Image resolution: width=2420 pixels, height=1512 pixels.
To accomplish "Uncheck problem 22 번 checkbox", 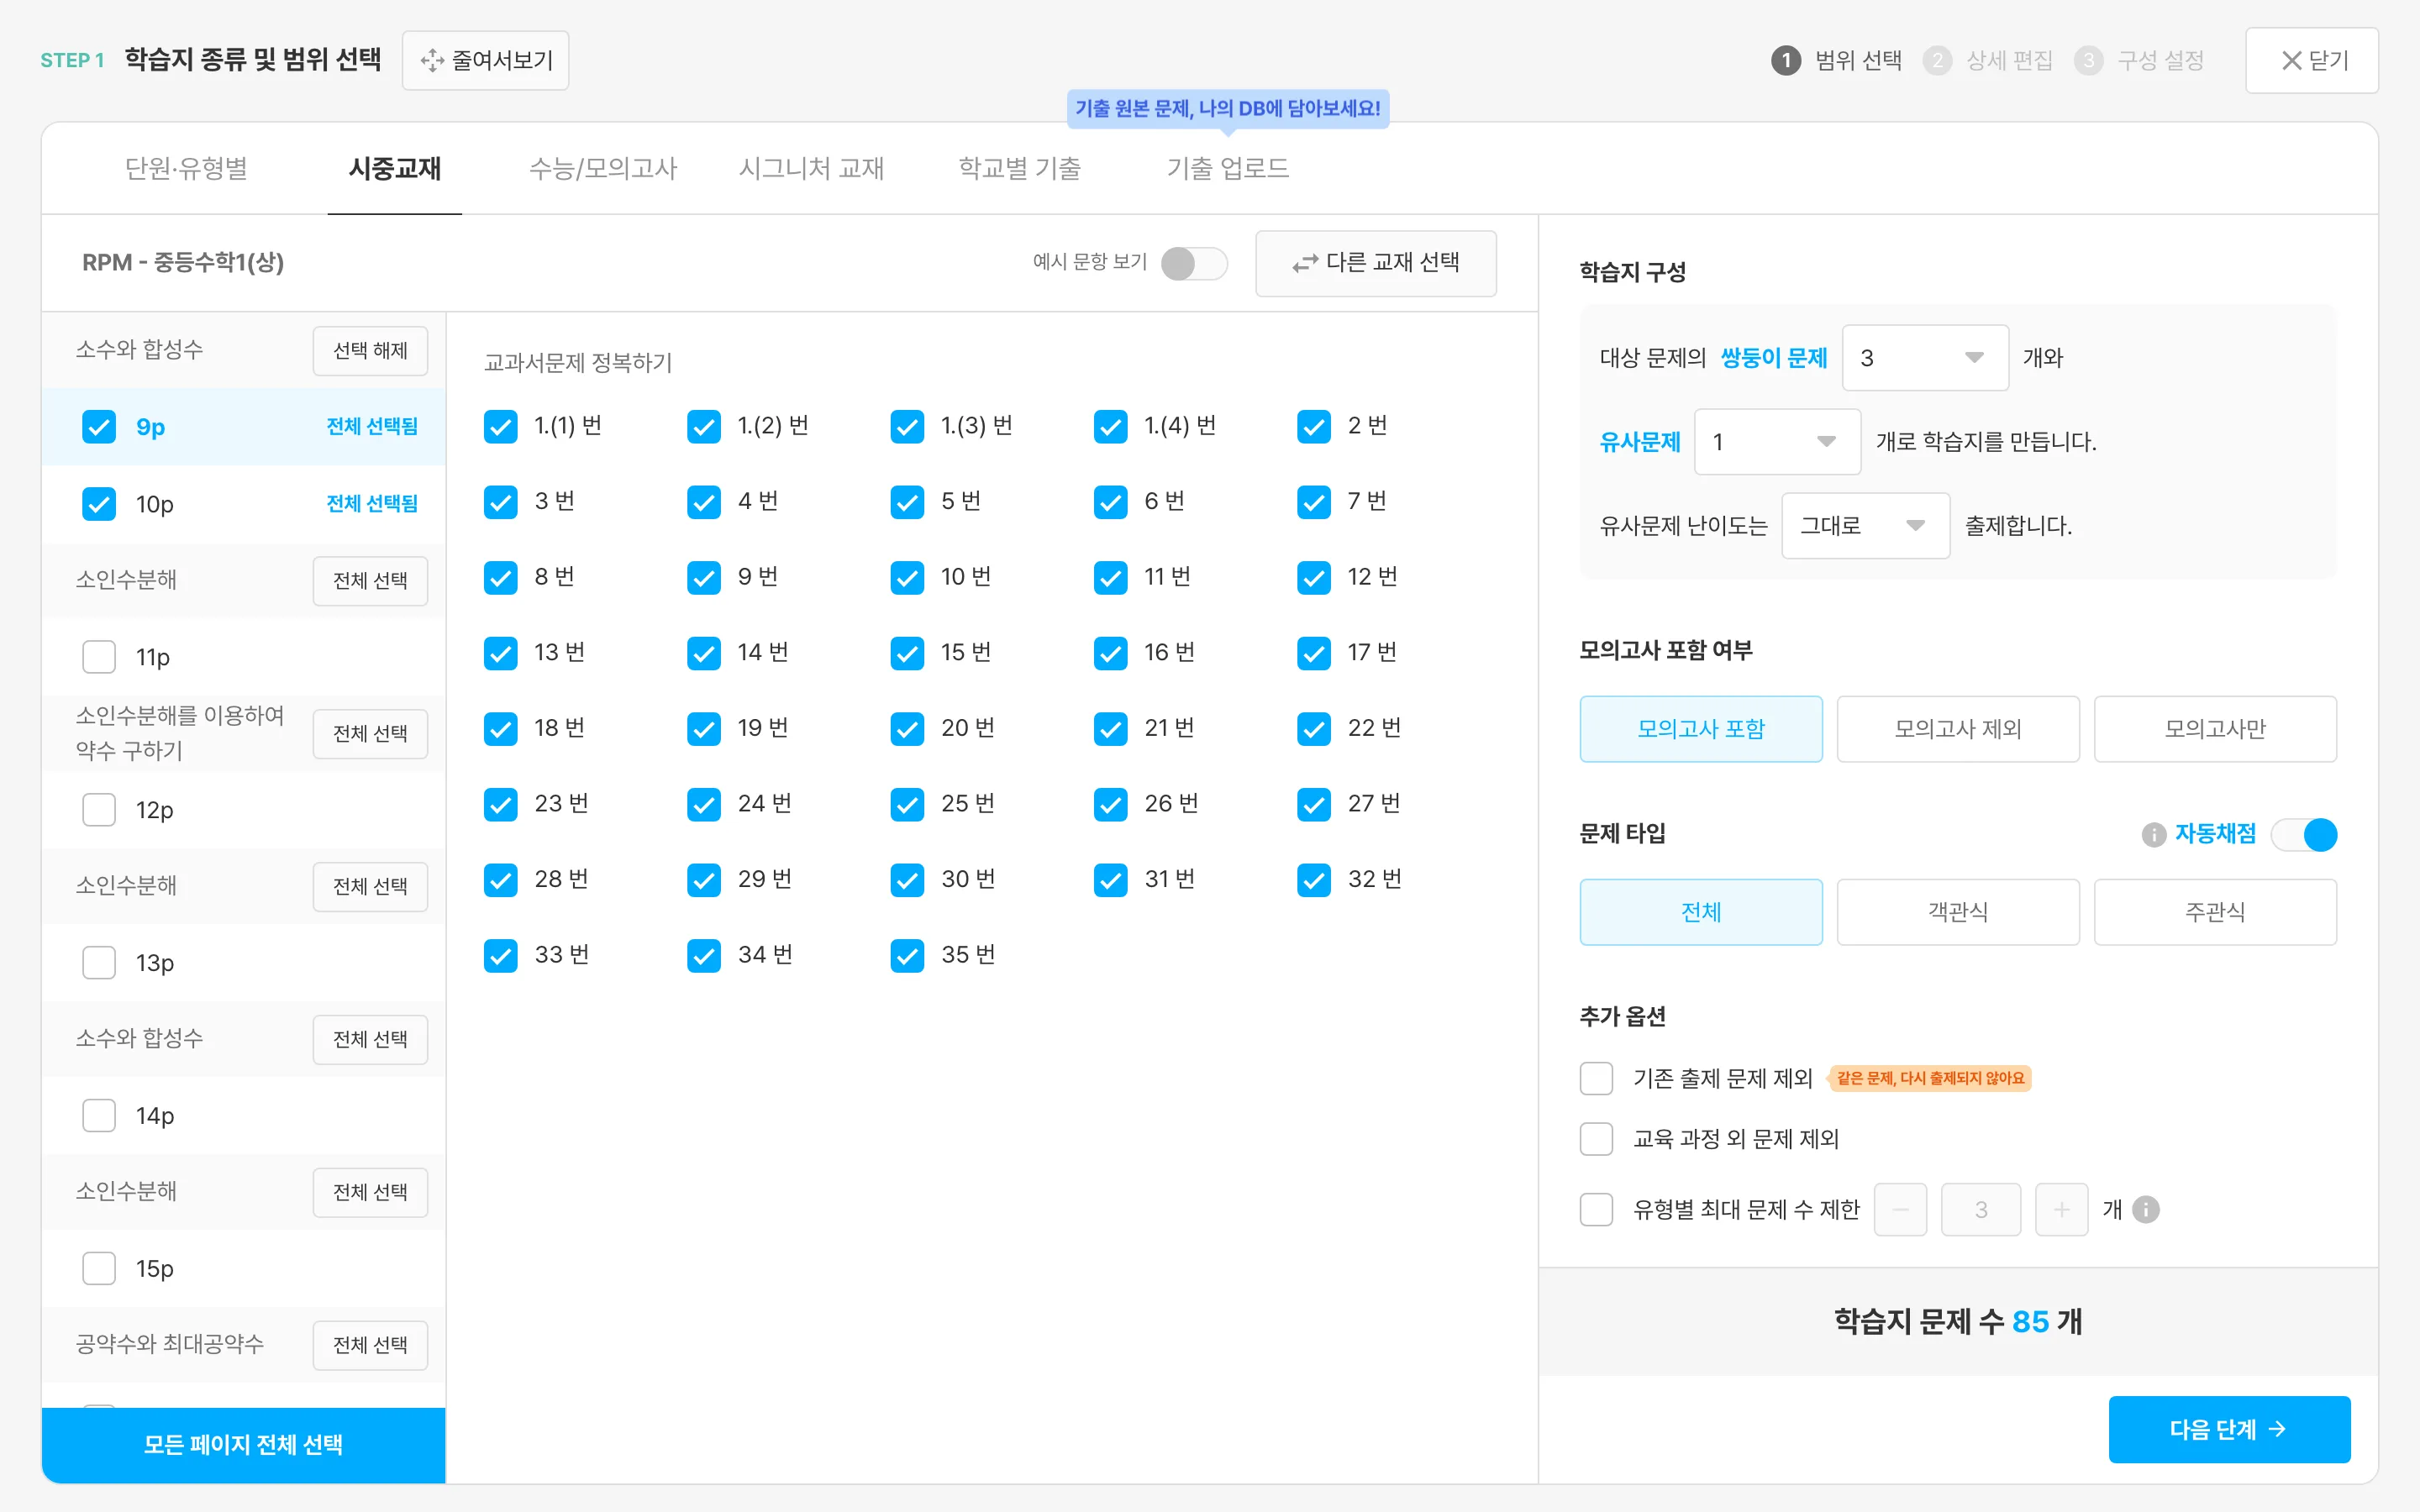I will click(x=1314, y=729).
